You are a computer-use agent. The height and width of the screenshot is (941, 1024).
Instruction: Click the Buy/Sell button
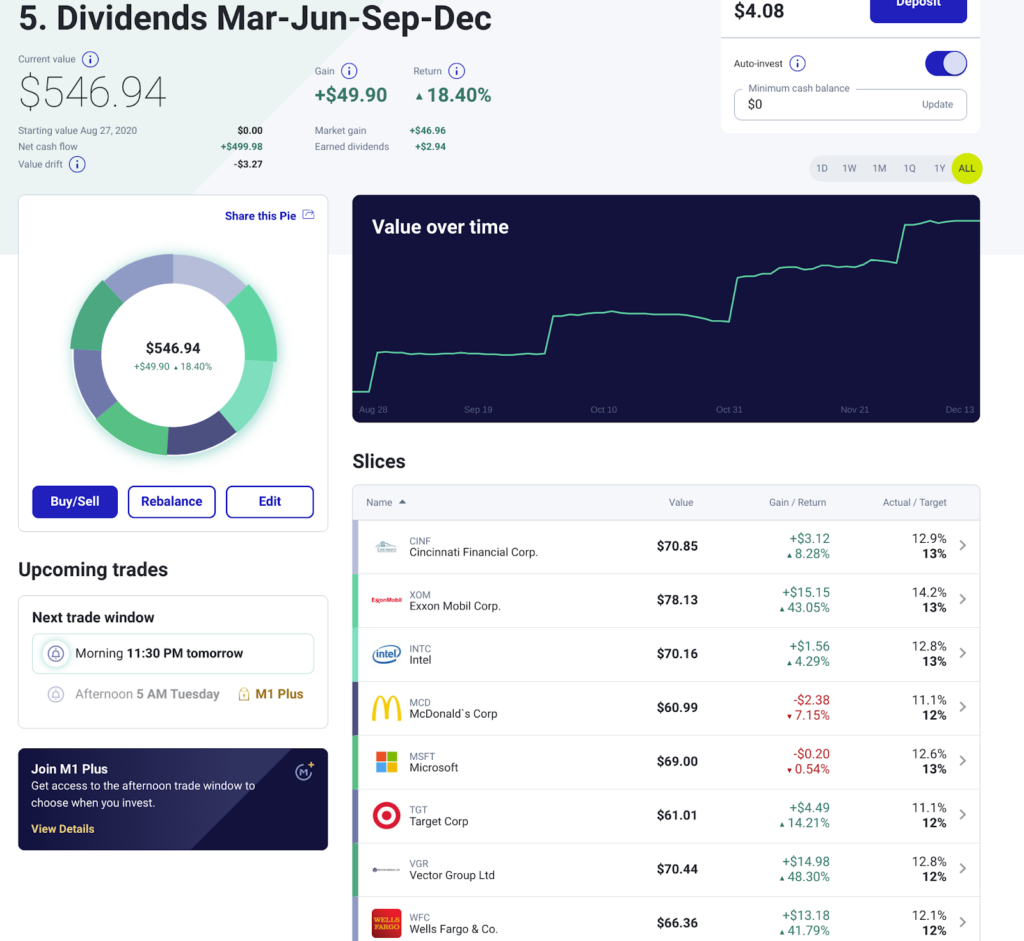[75, 502]
